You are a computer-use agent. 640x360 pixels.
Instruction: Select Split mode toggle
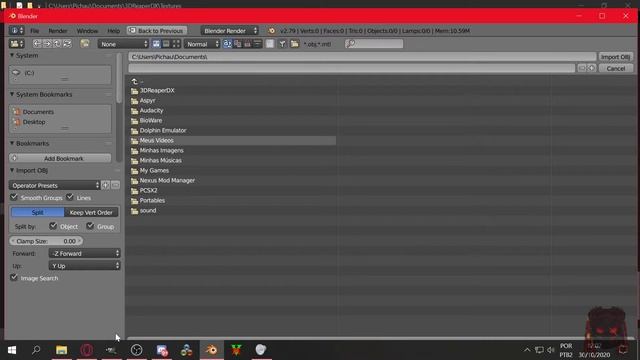pyautogui.click(x=38, y=212)
